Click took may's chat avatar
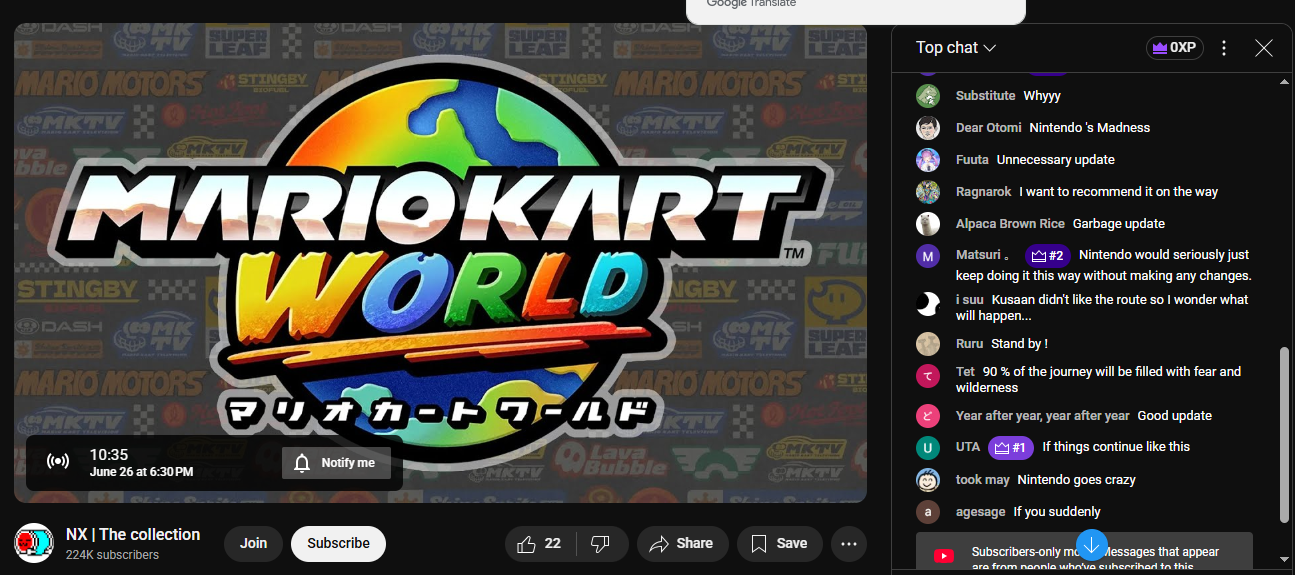The image size is (1295, 575). click(x=928, y=480)
